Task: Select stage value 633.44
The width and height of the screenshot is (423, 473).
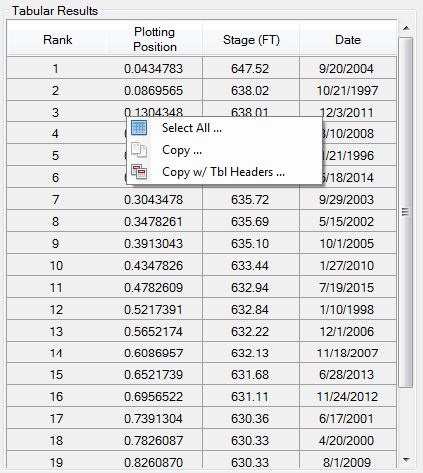Action: (251, 265)
